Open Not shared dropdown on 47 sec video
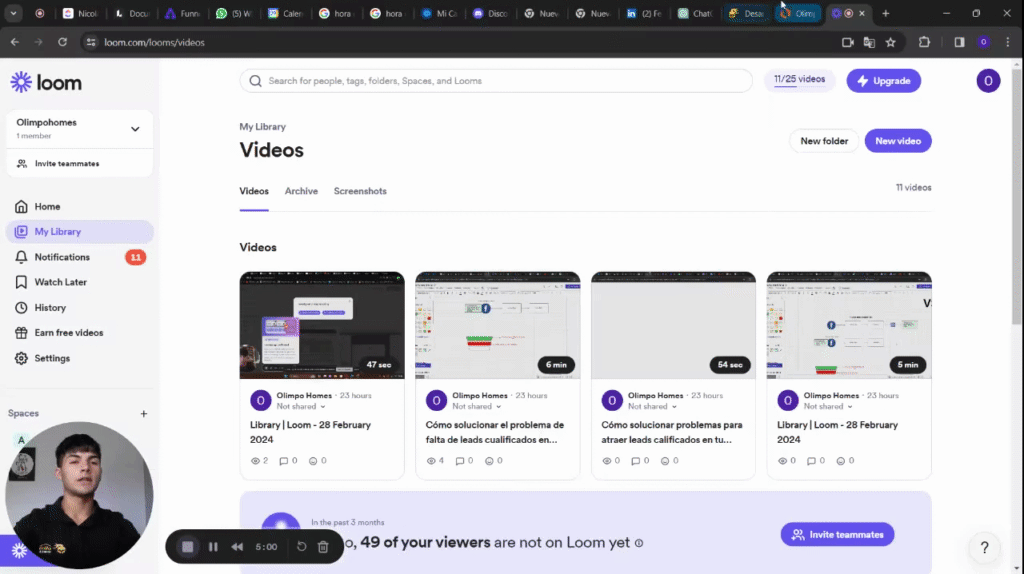 point(301,406)
